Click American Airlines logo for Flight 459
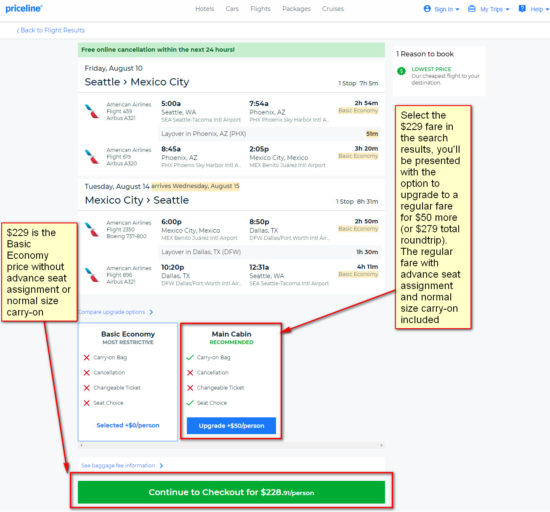Image resolution: width=550 pixels, height=512 pixels. click(x=92, y=111)
